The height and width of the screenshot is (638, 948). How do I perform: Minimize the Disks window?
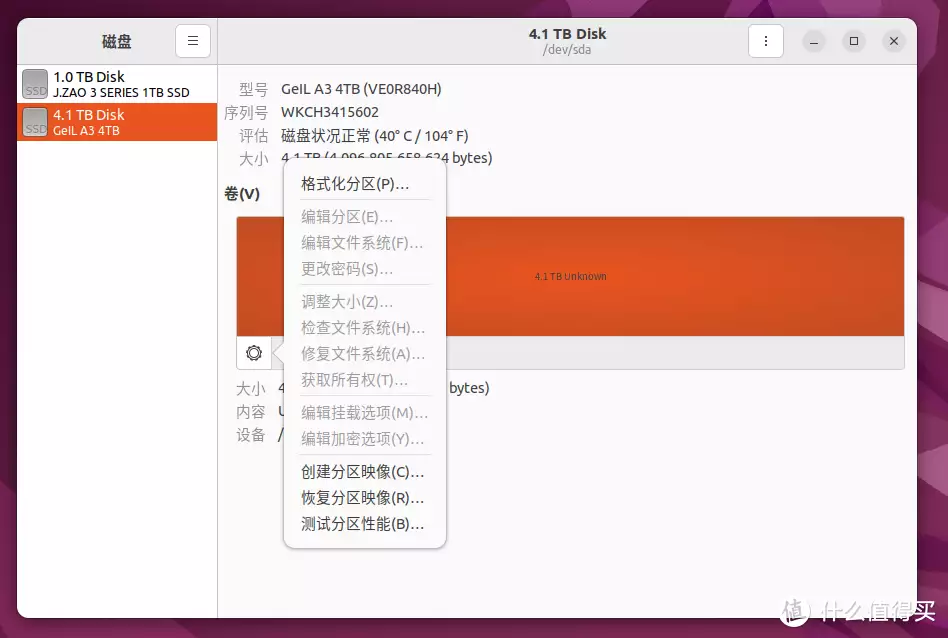coord(814,41)
